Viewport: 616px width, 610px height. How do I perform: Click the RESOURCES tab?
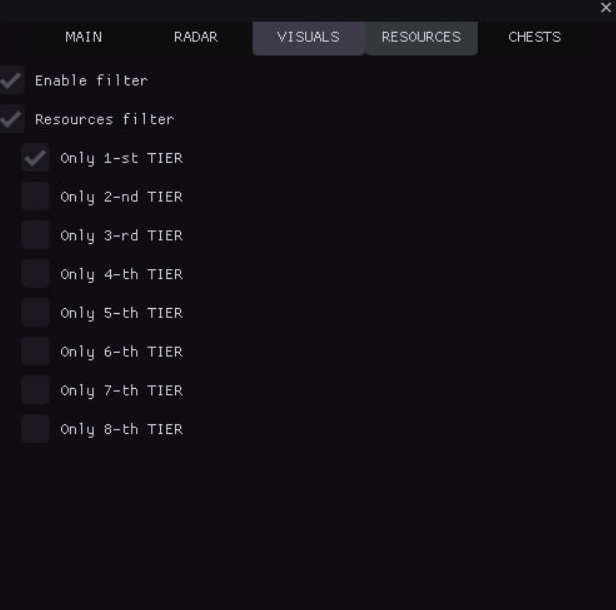tap(421, 37)
